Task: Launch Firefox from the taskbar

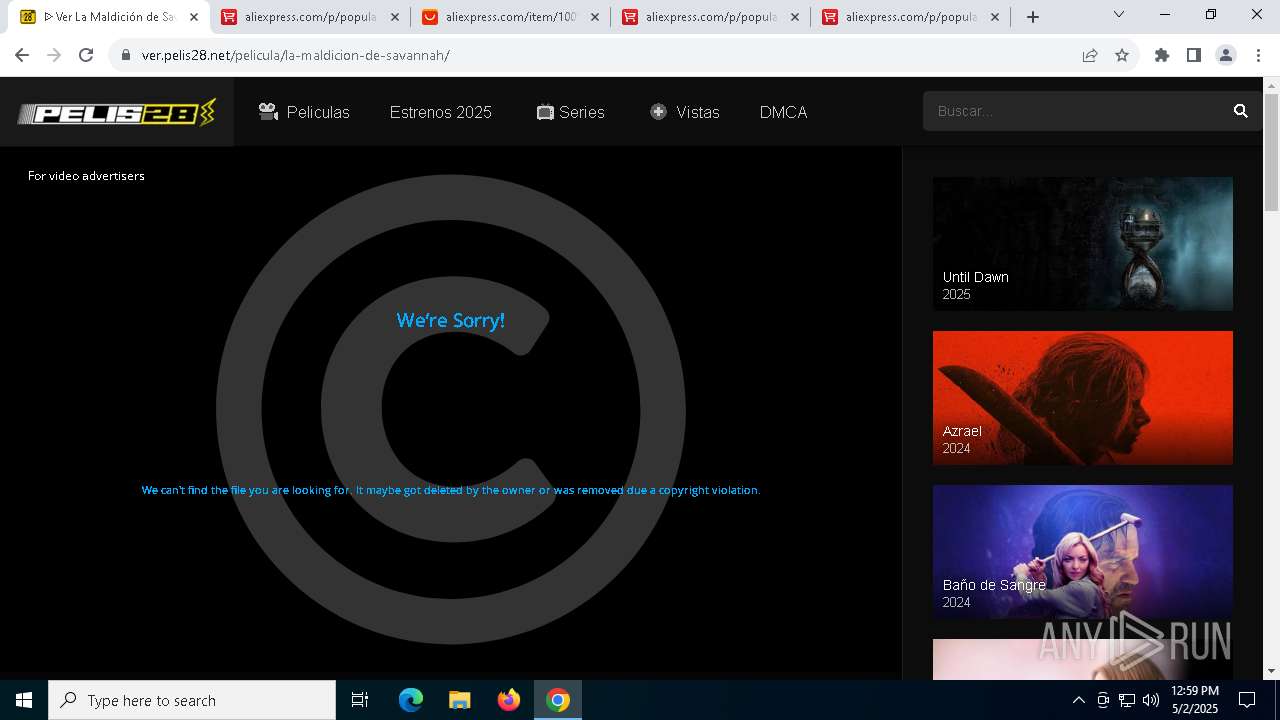Action: pyautogui.click(x=509, y=700)
